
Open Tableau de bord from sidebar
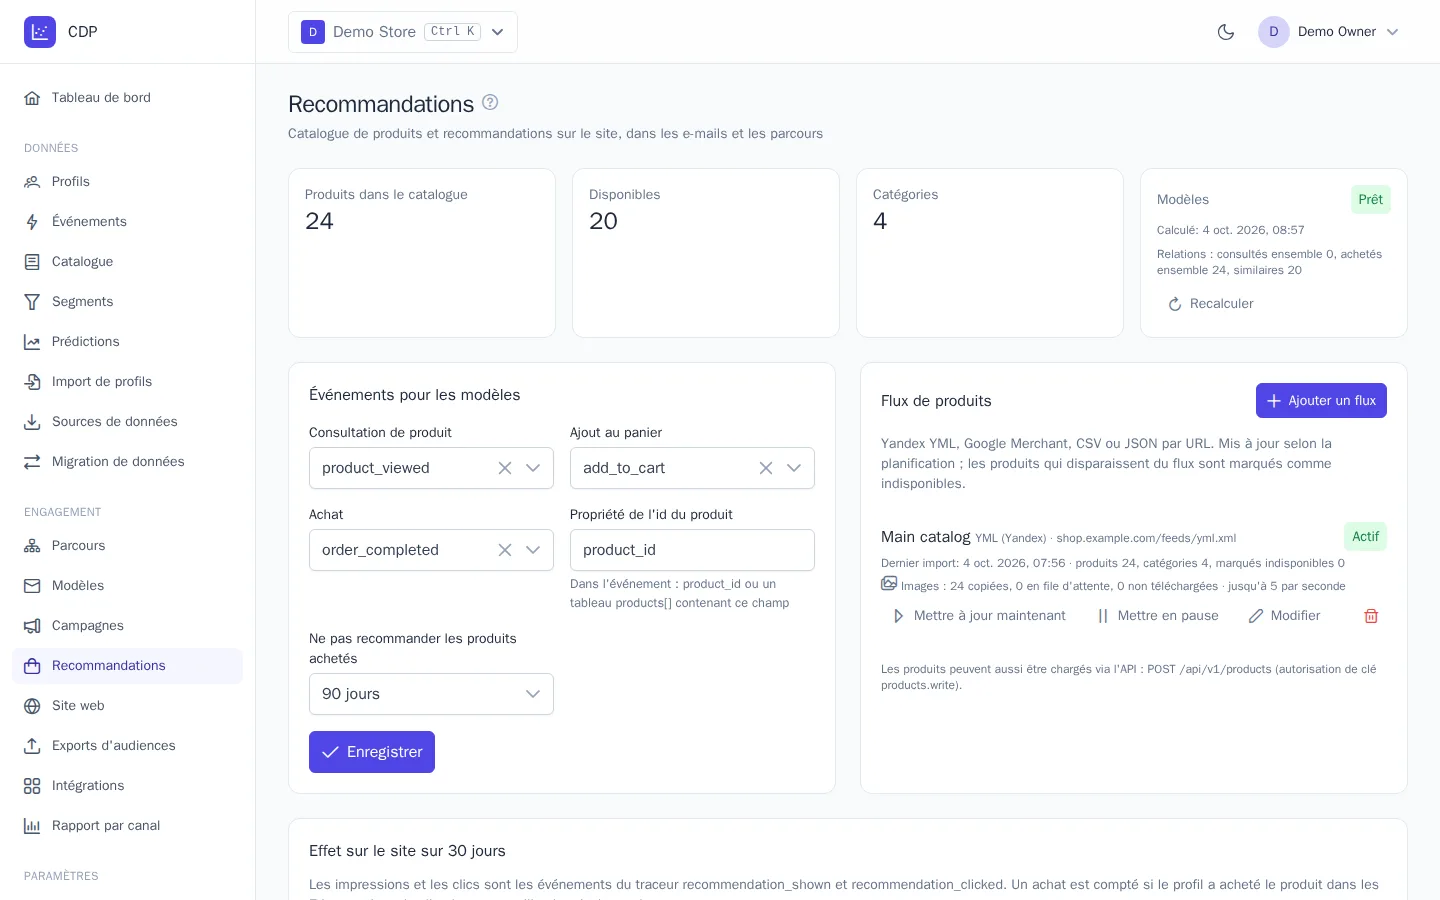click(x=128, y=98)
